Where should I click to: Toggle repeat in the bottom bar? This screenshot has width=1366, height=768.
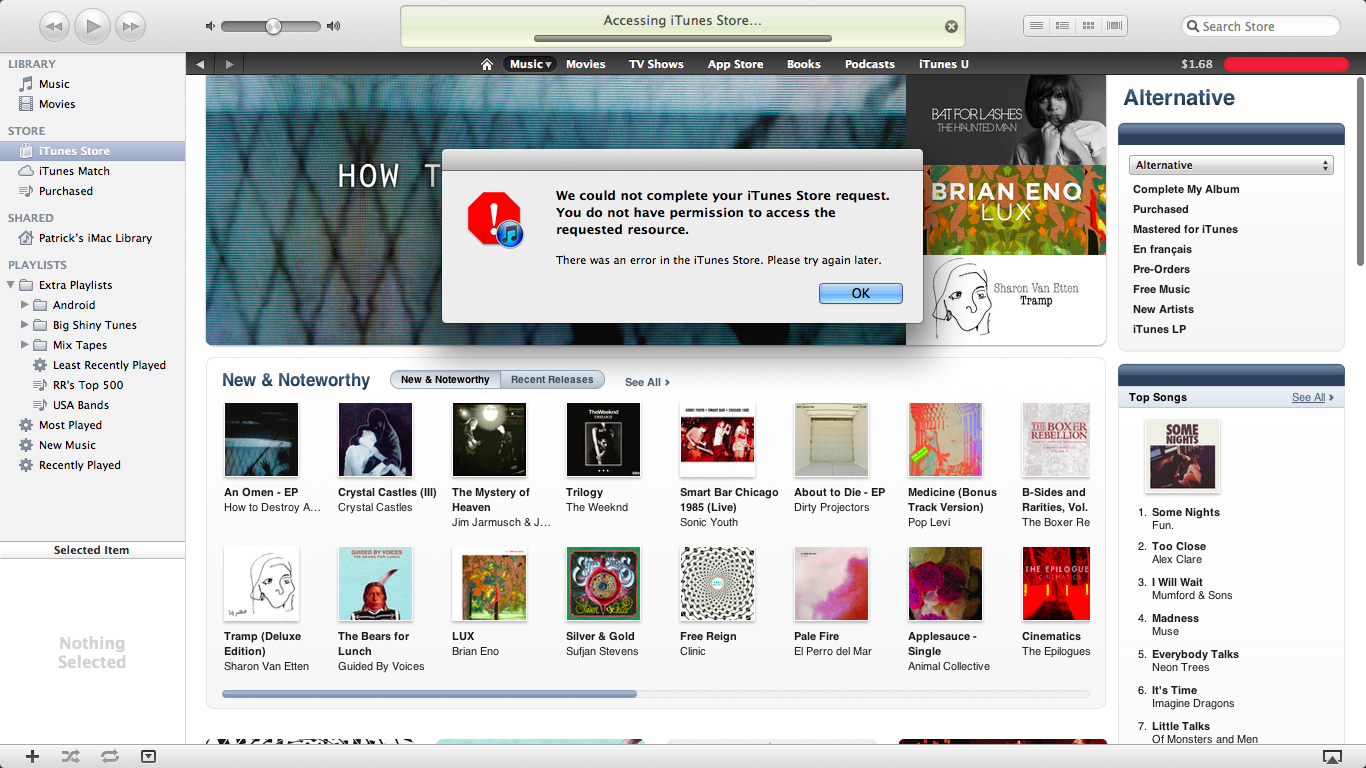109,757
